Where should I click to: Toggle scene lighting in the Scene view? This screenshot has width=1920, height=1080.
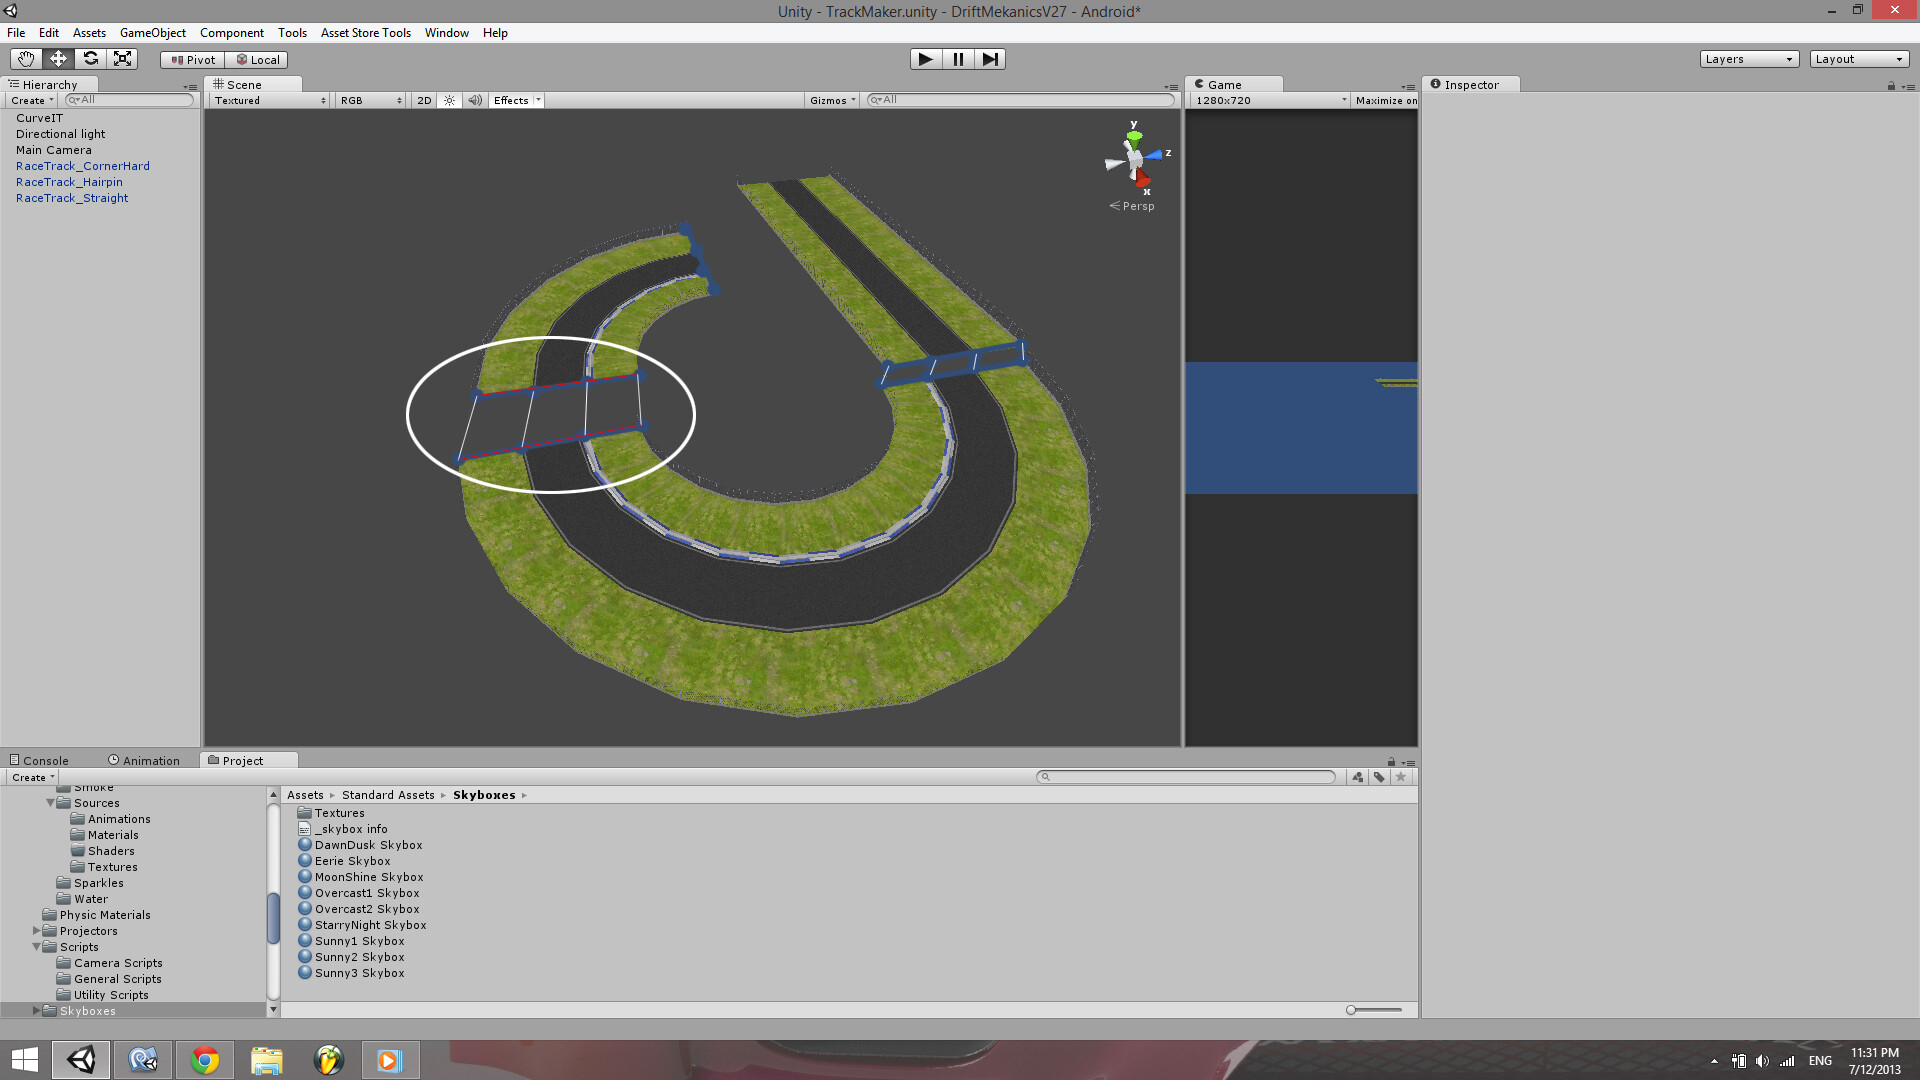tap(449, 100)
